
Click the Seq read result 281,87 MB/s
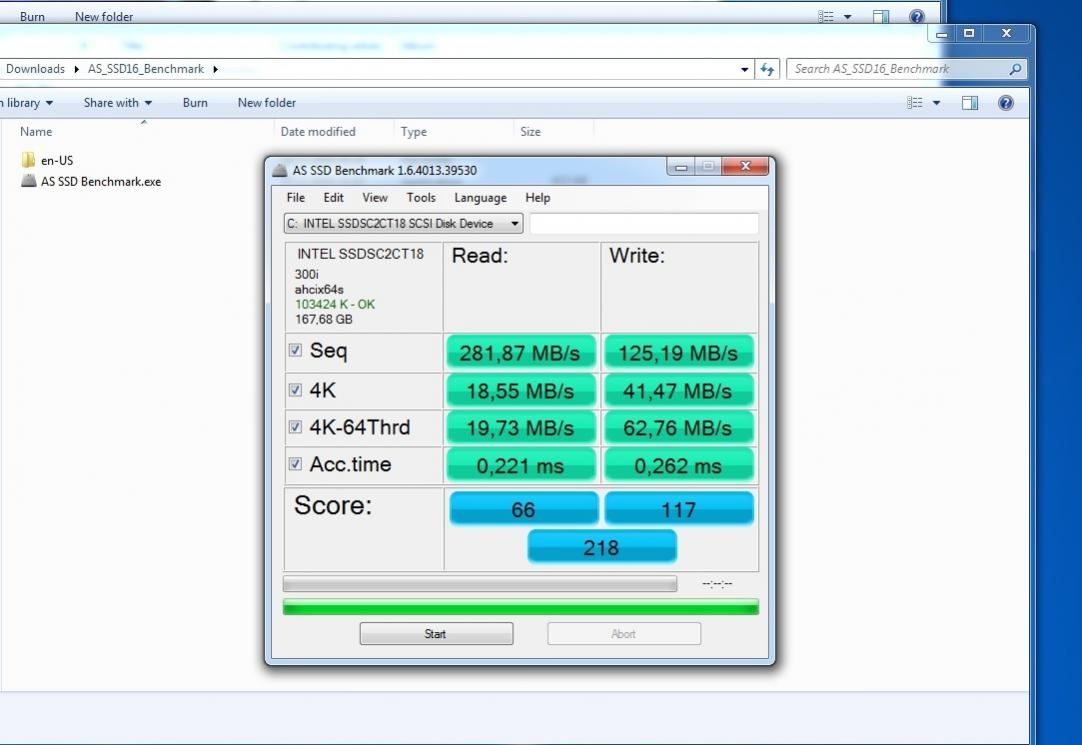(x=521, y=352)
